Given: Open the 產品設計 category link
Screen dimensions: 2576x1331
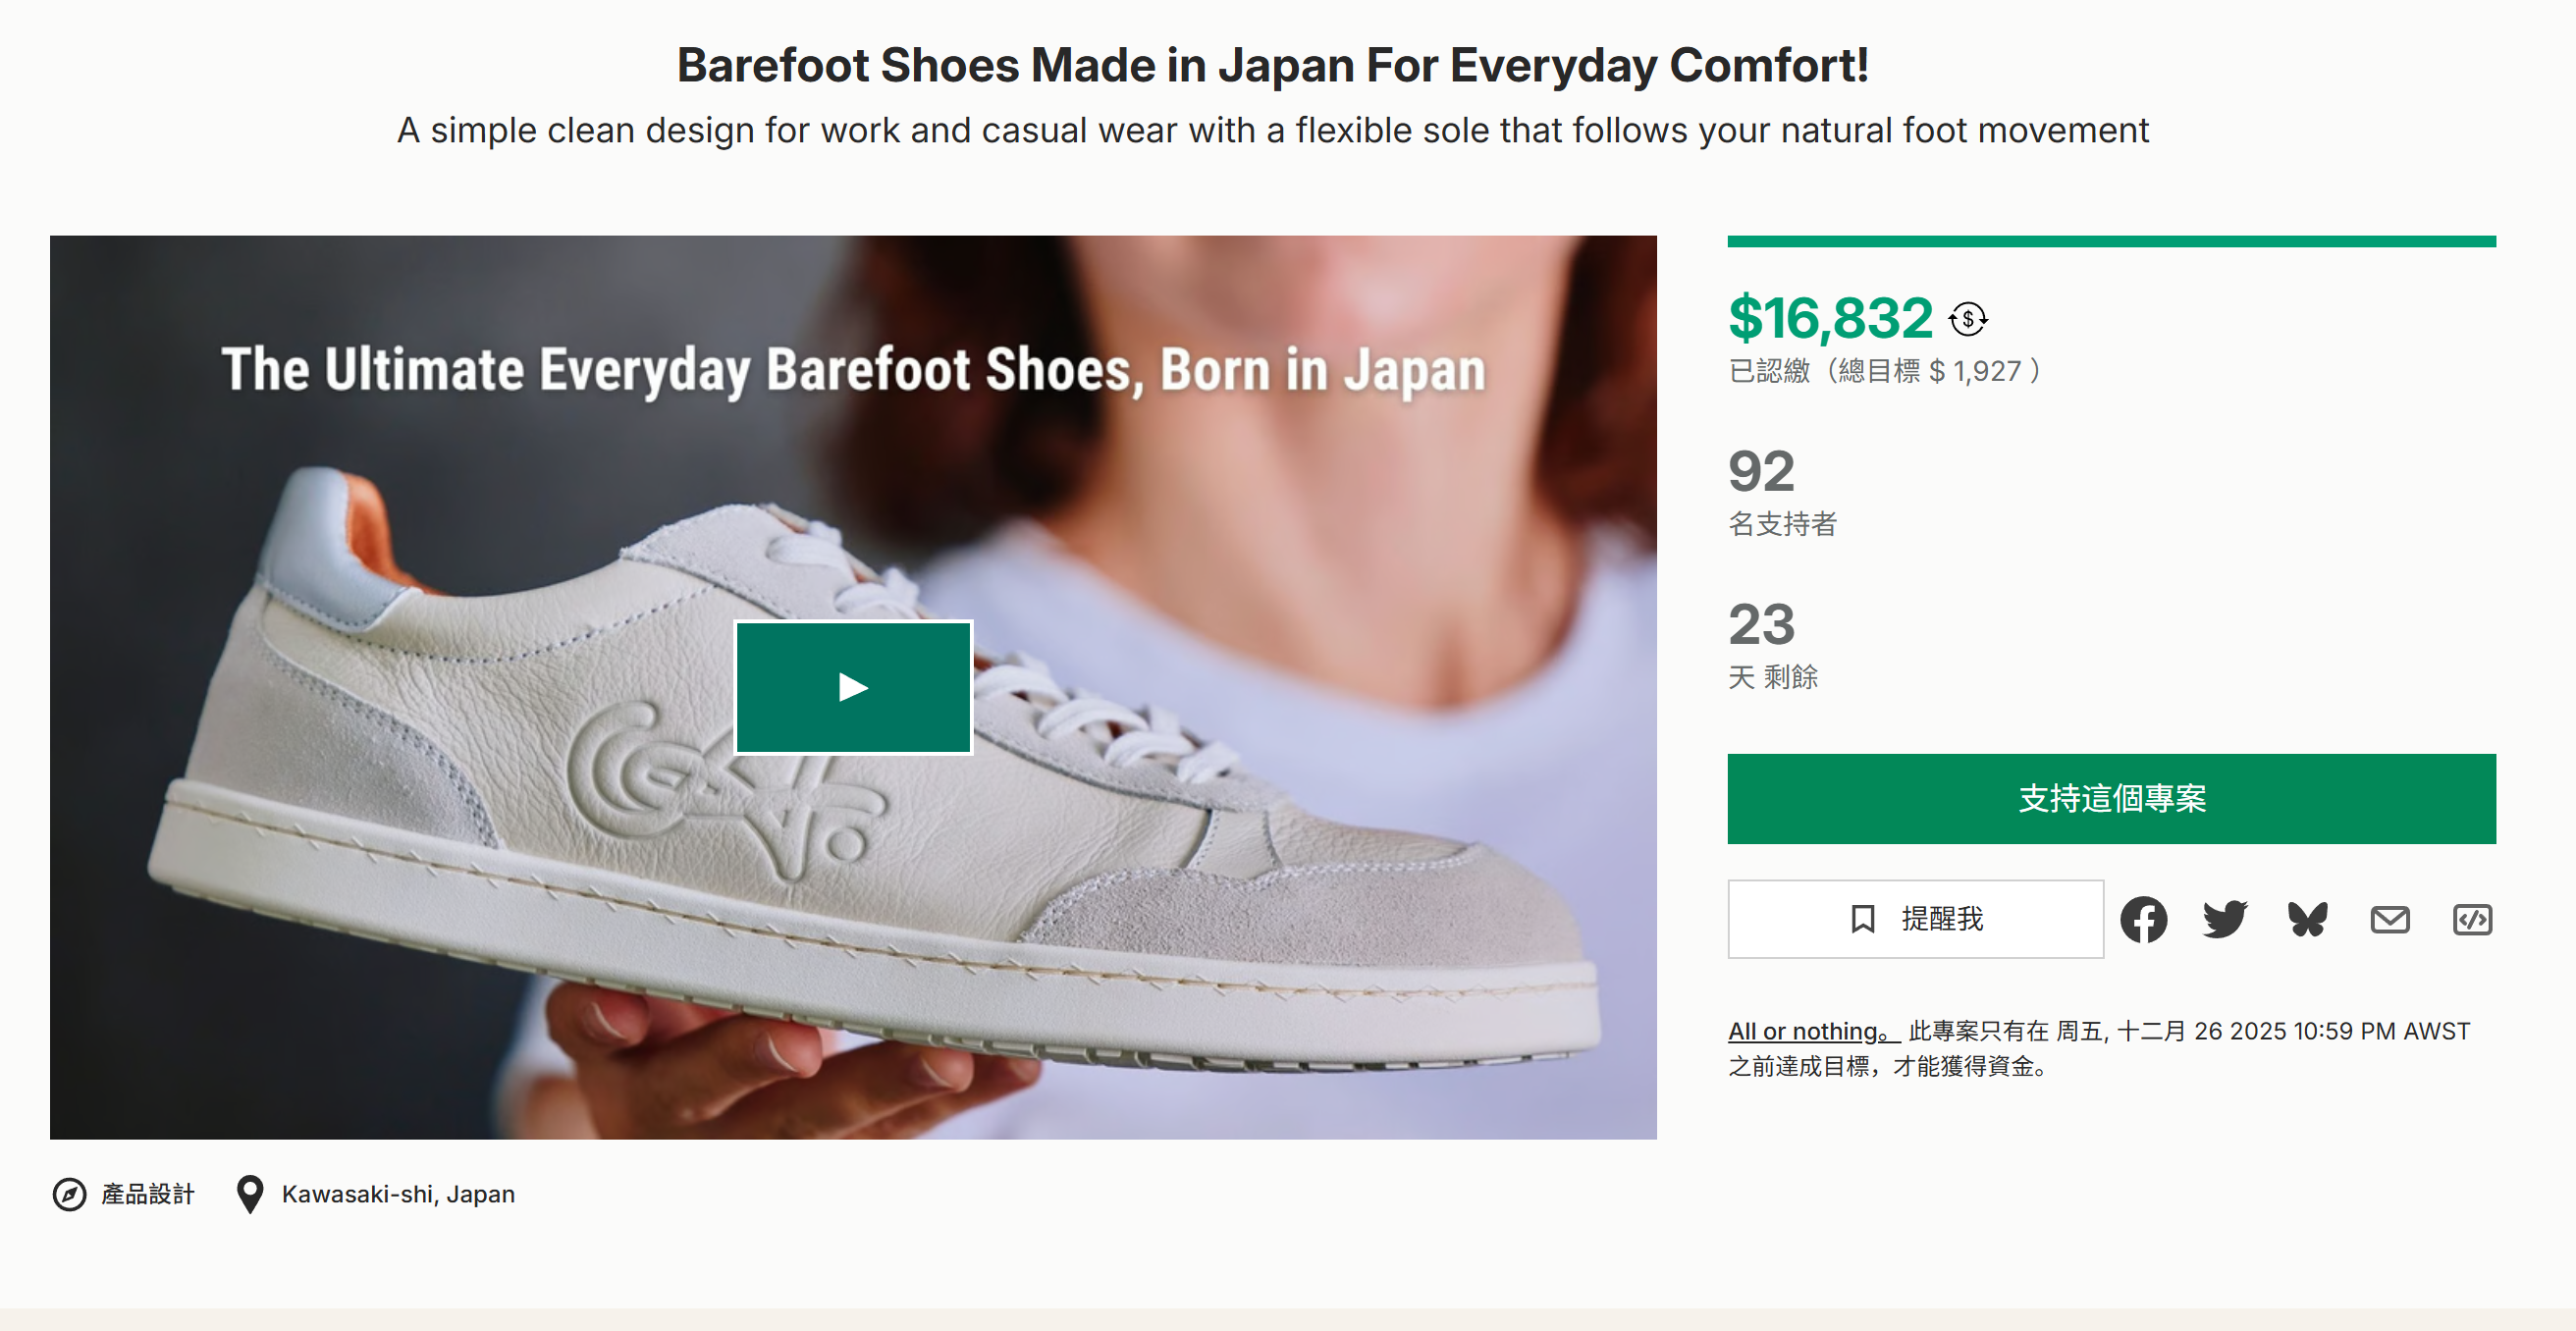Looking at the screenshot, I should (147, 1194).
